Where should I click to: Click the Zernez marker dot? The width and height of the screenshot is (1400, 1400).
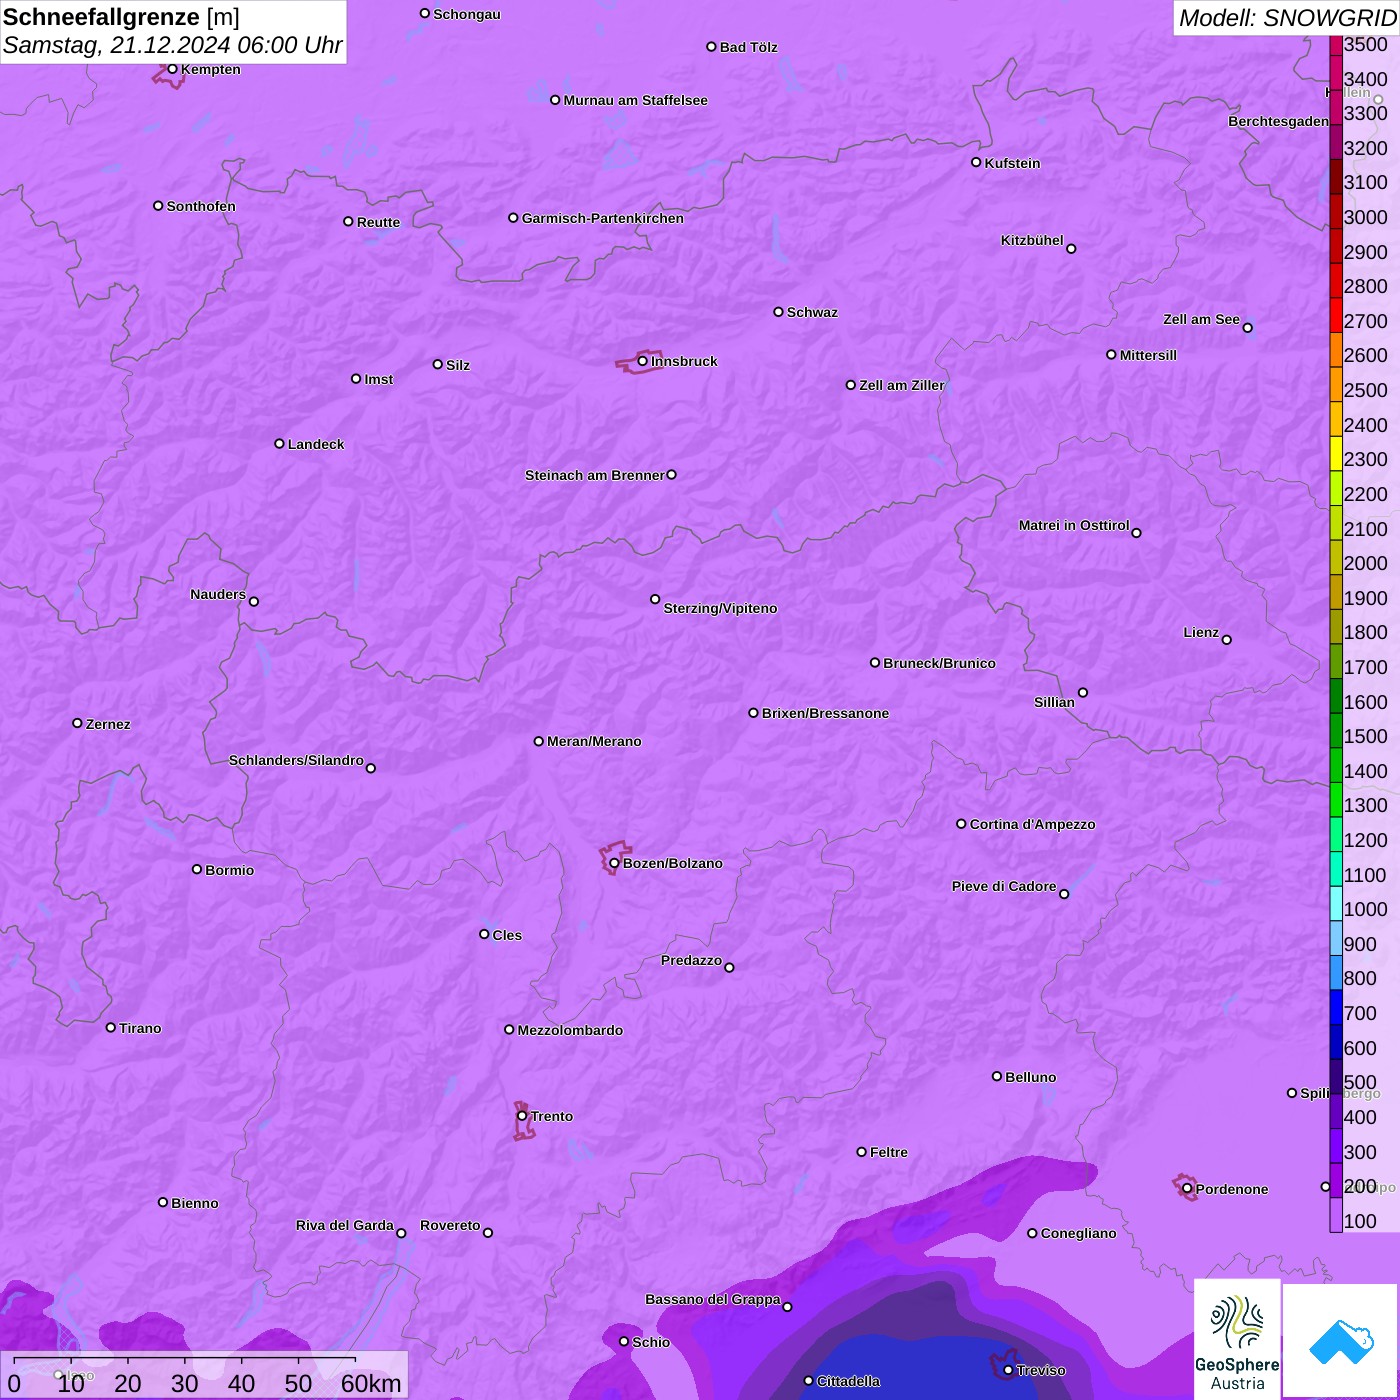[77, 723]
